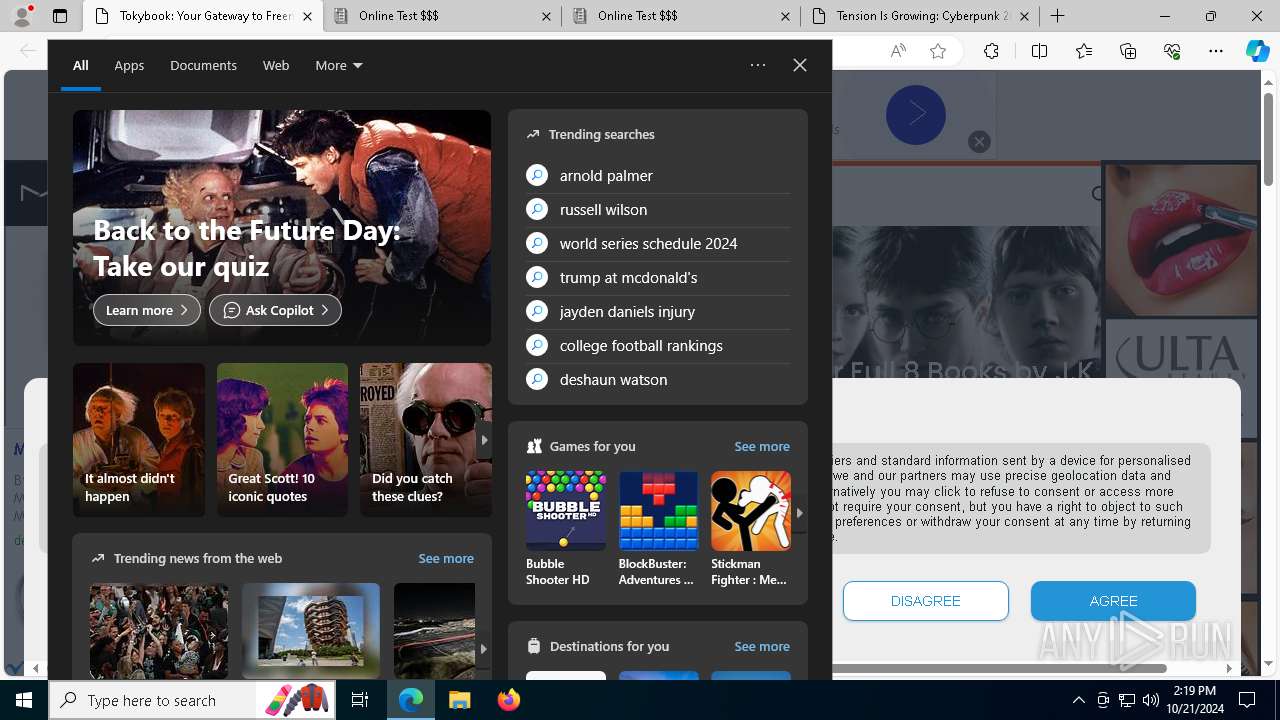This screenshot has height=720, width=1280.
Task: Open the notification center icon
Action: [x=1247, y=700]
